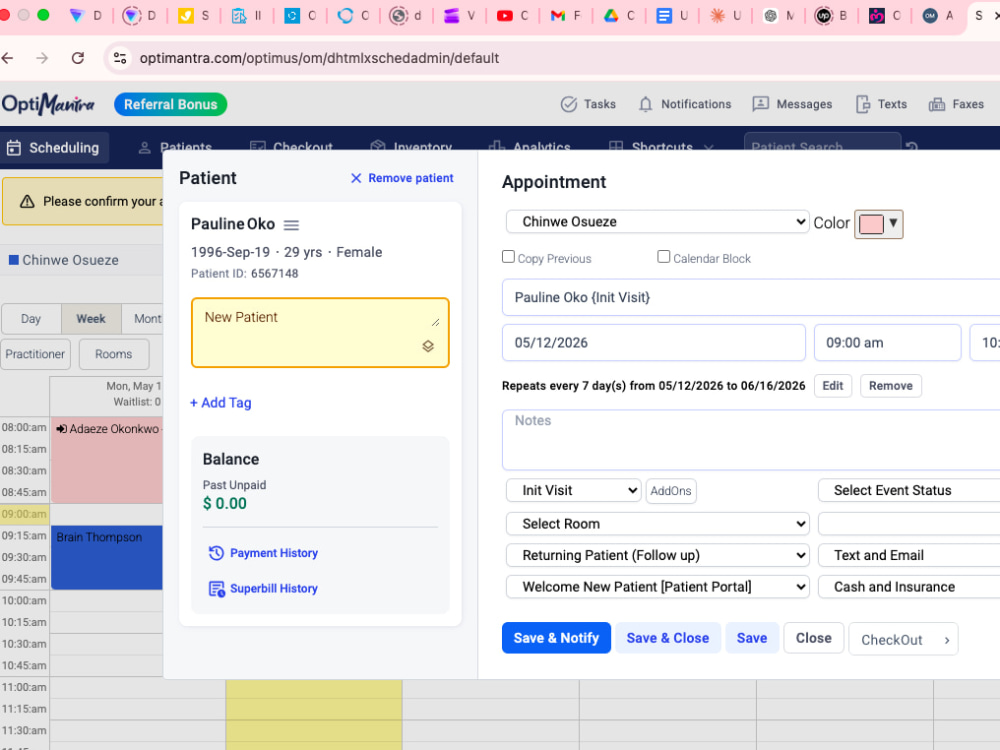Click the Superbill History document icon

click(217, 589)
